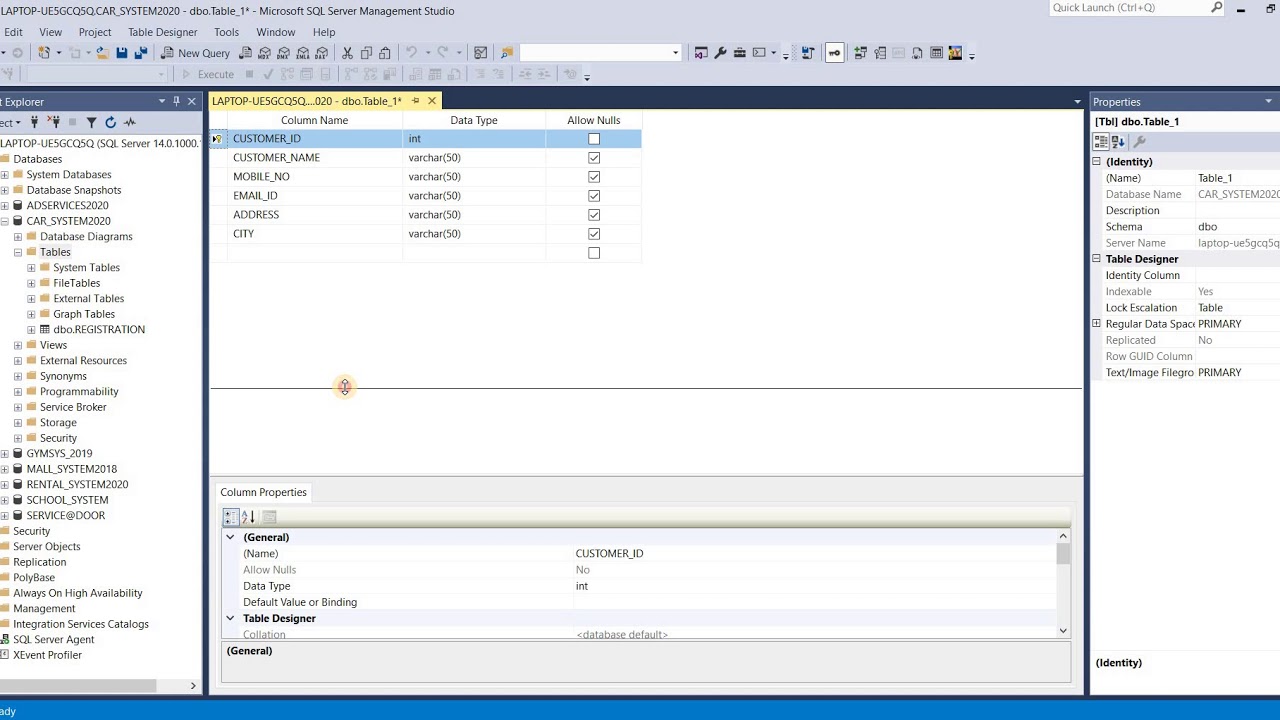Click the XMLA query icon
1280x720 pixels.
pyautogui.click(x=303, y=53)
